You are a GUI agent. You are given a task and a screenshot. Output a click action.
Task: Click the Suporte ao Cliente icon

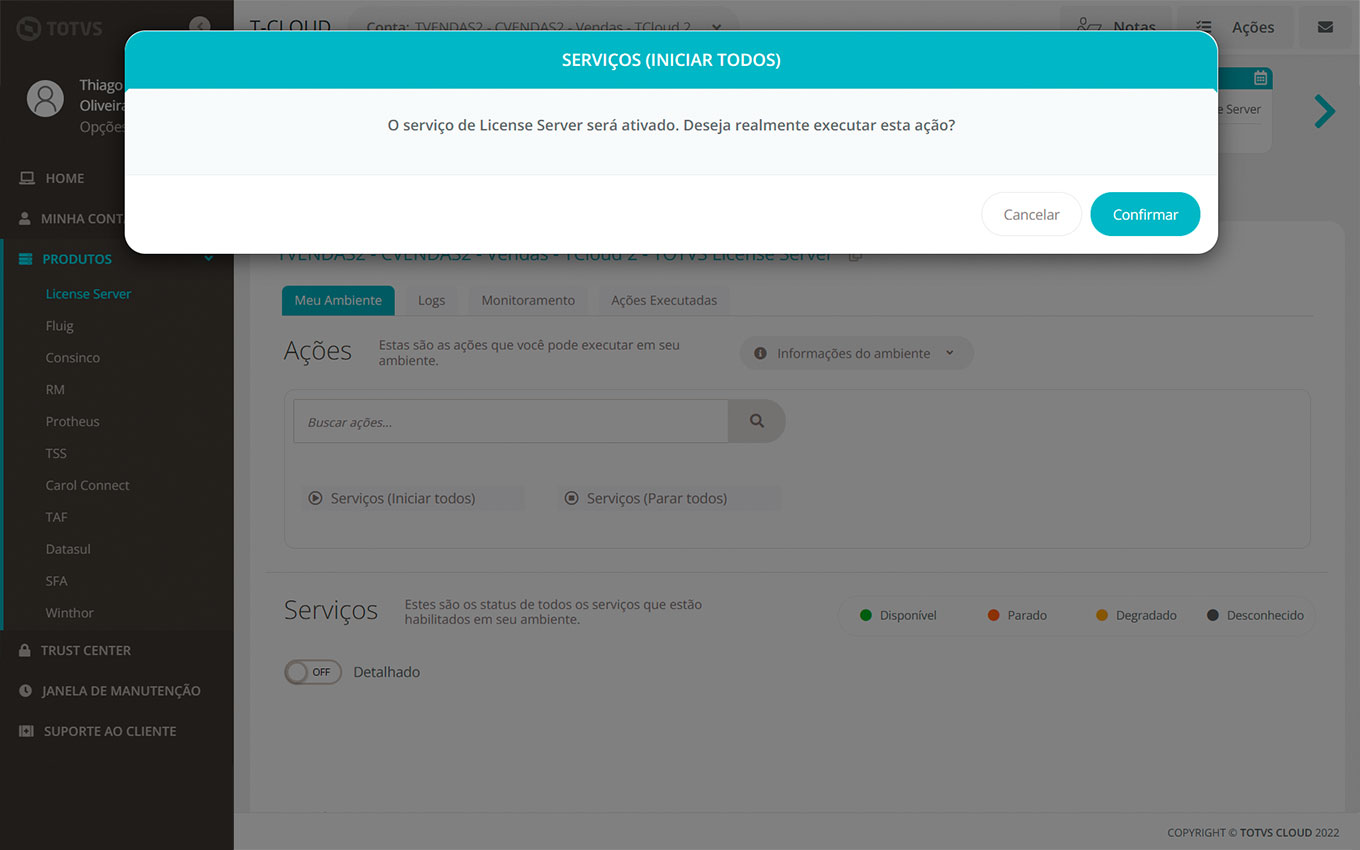[26, 731]
